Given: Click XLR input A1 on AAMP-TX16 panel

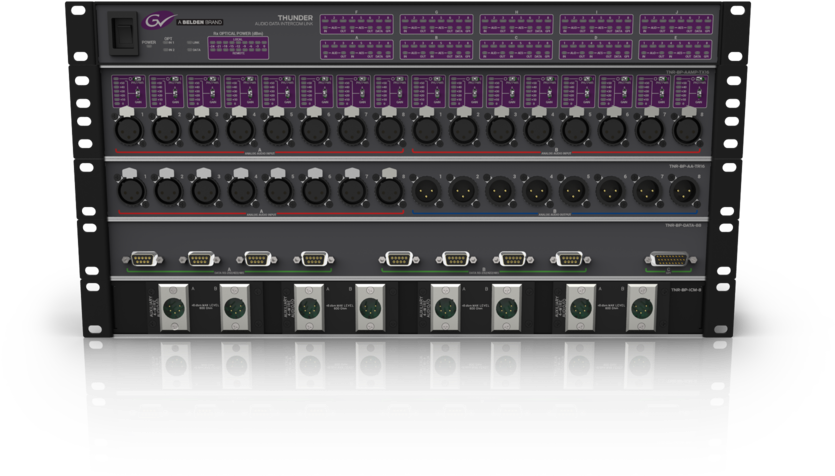Looking at the screenshot, I should pyautogui.click(x=128, y=129).
